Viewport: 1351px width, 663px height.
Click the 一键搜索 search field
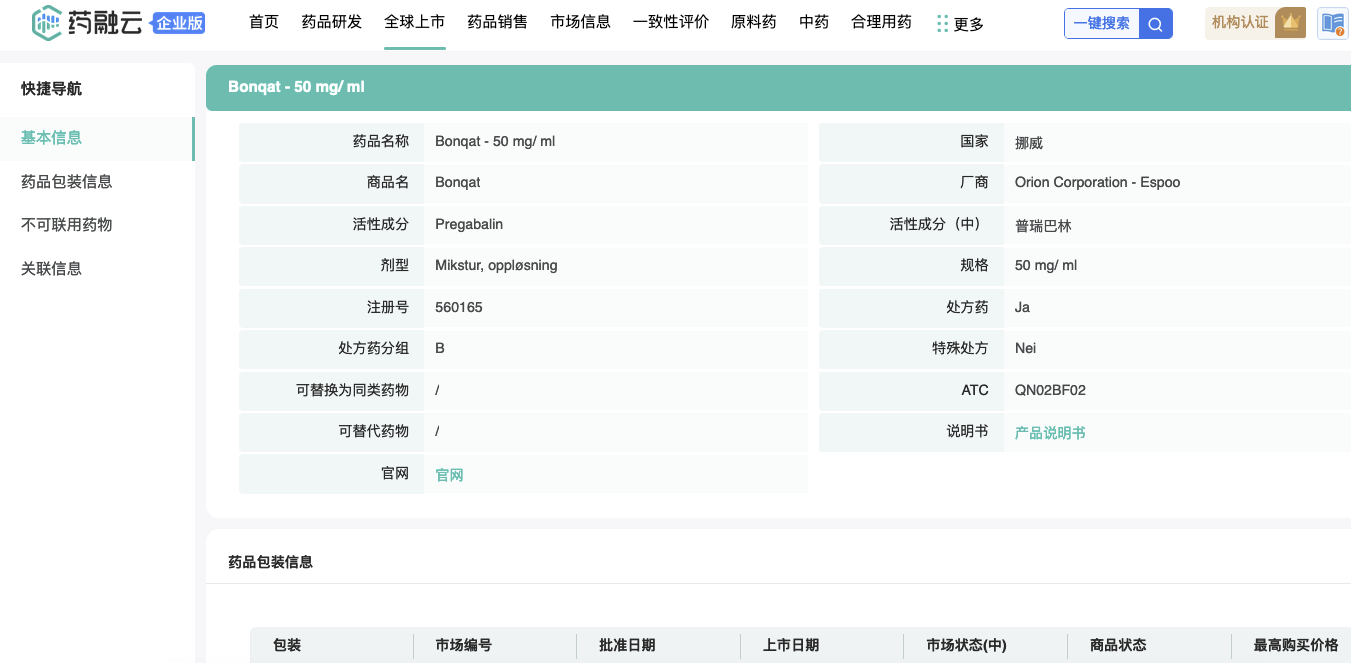tap(1102, 24)
